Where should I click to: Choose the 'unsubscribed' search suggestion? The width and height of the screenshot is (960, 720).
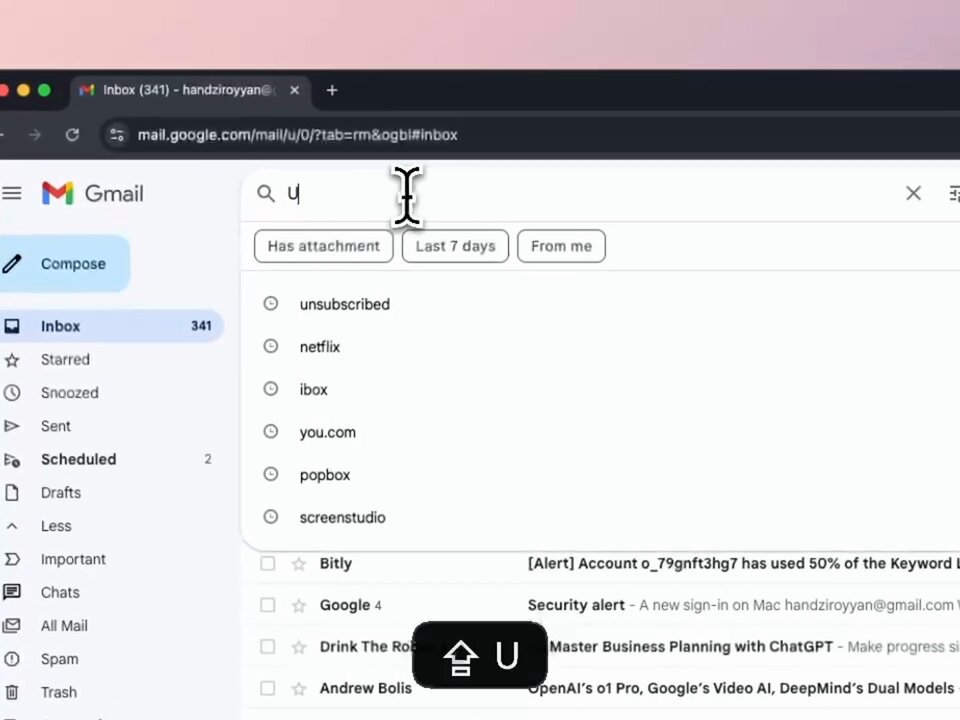click(x=345, y=304)
